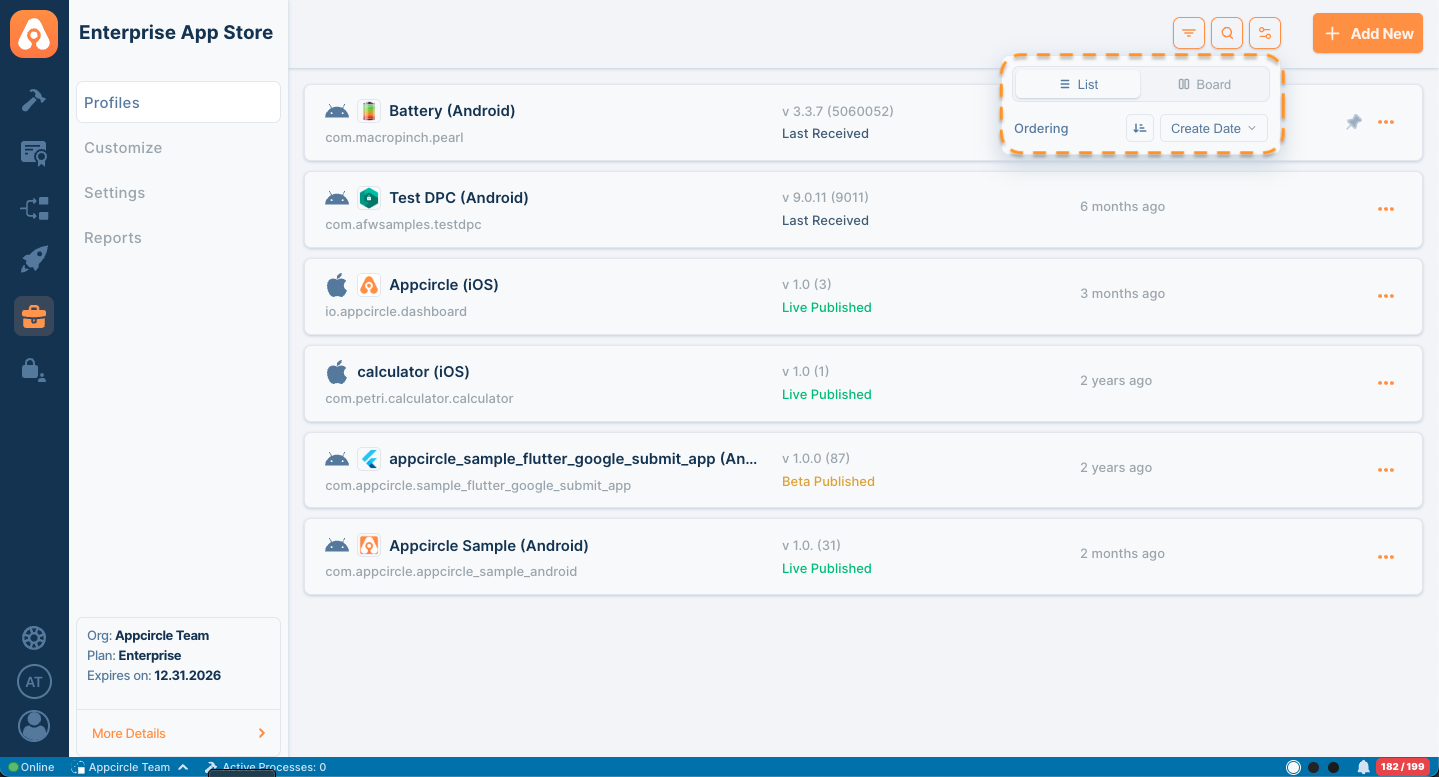Select the Enterprise App Store briefcase icon

[34, 316]
